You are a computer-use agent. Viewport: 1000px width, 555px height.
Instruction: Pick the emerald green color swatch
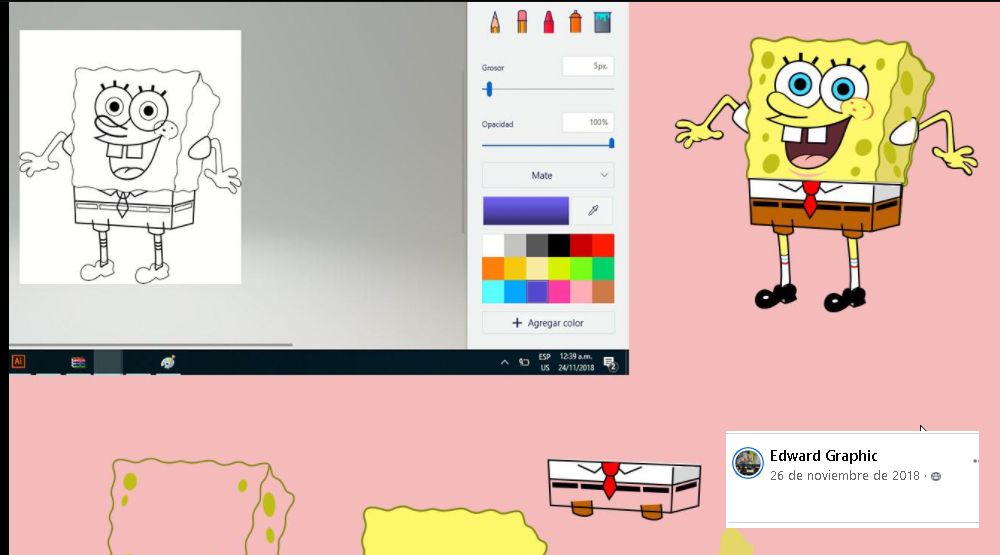tap(603, 269)
